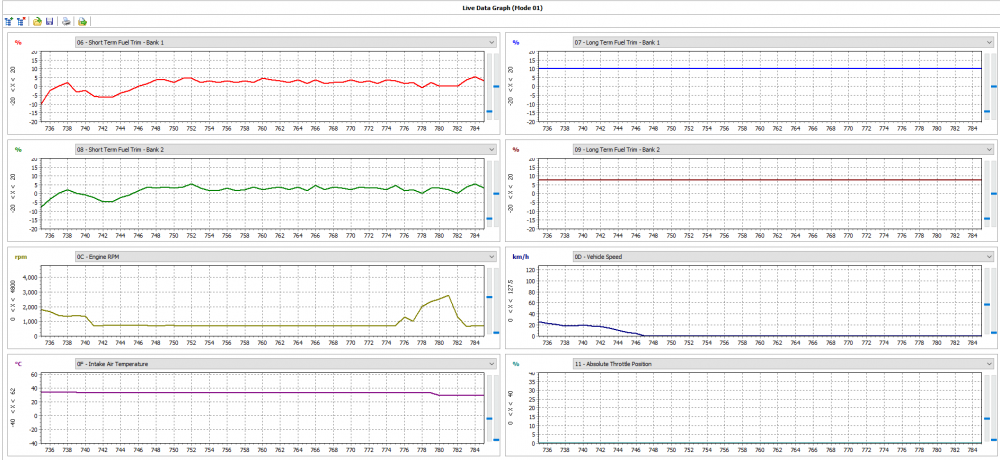Click the -40 < X < 62 range label
The width and height of the screenshot is (1000, 460).
click(x=13, y=409)
